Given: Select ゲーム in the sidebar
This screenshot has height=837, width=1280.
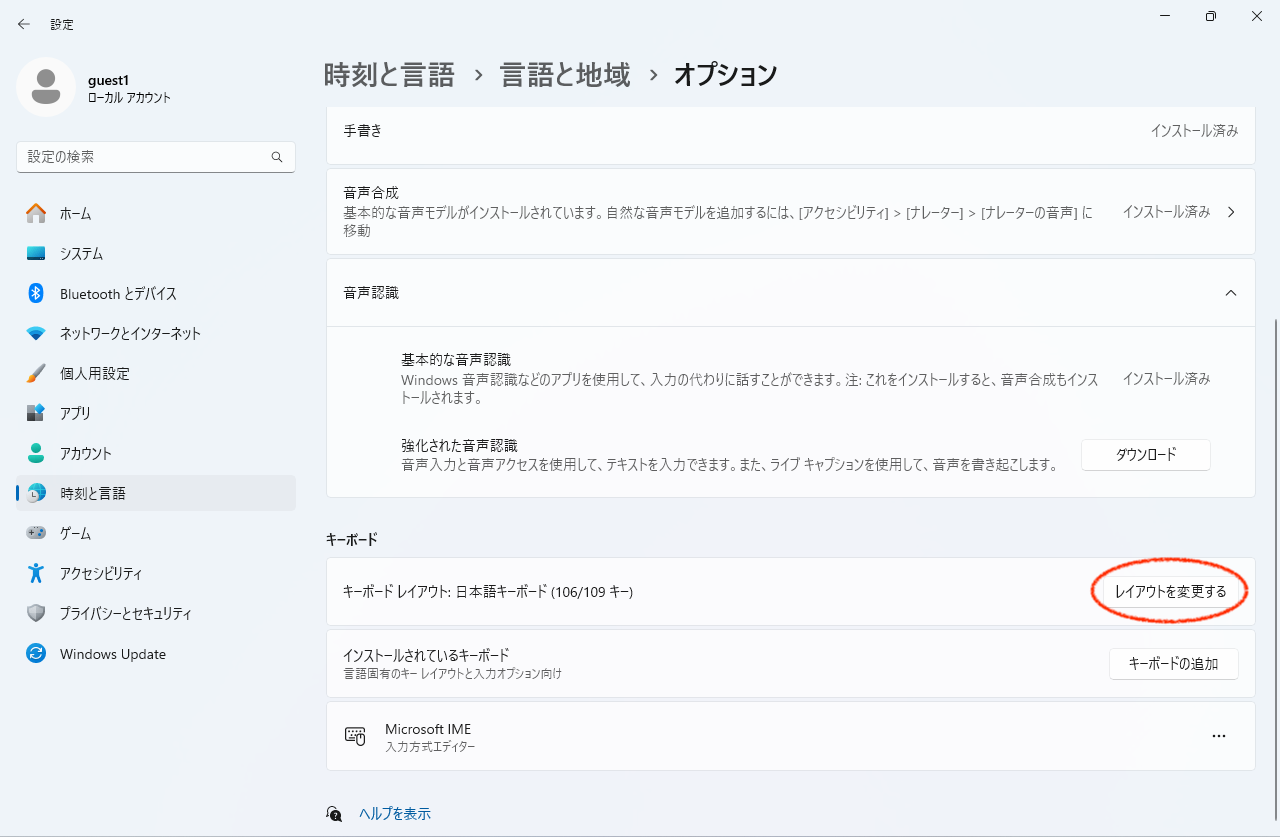Looking at the screenshot, I should pos(156,533).
